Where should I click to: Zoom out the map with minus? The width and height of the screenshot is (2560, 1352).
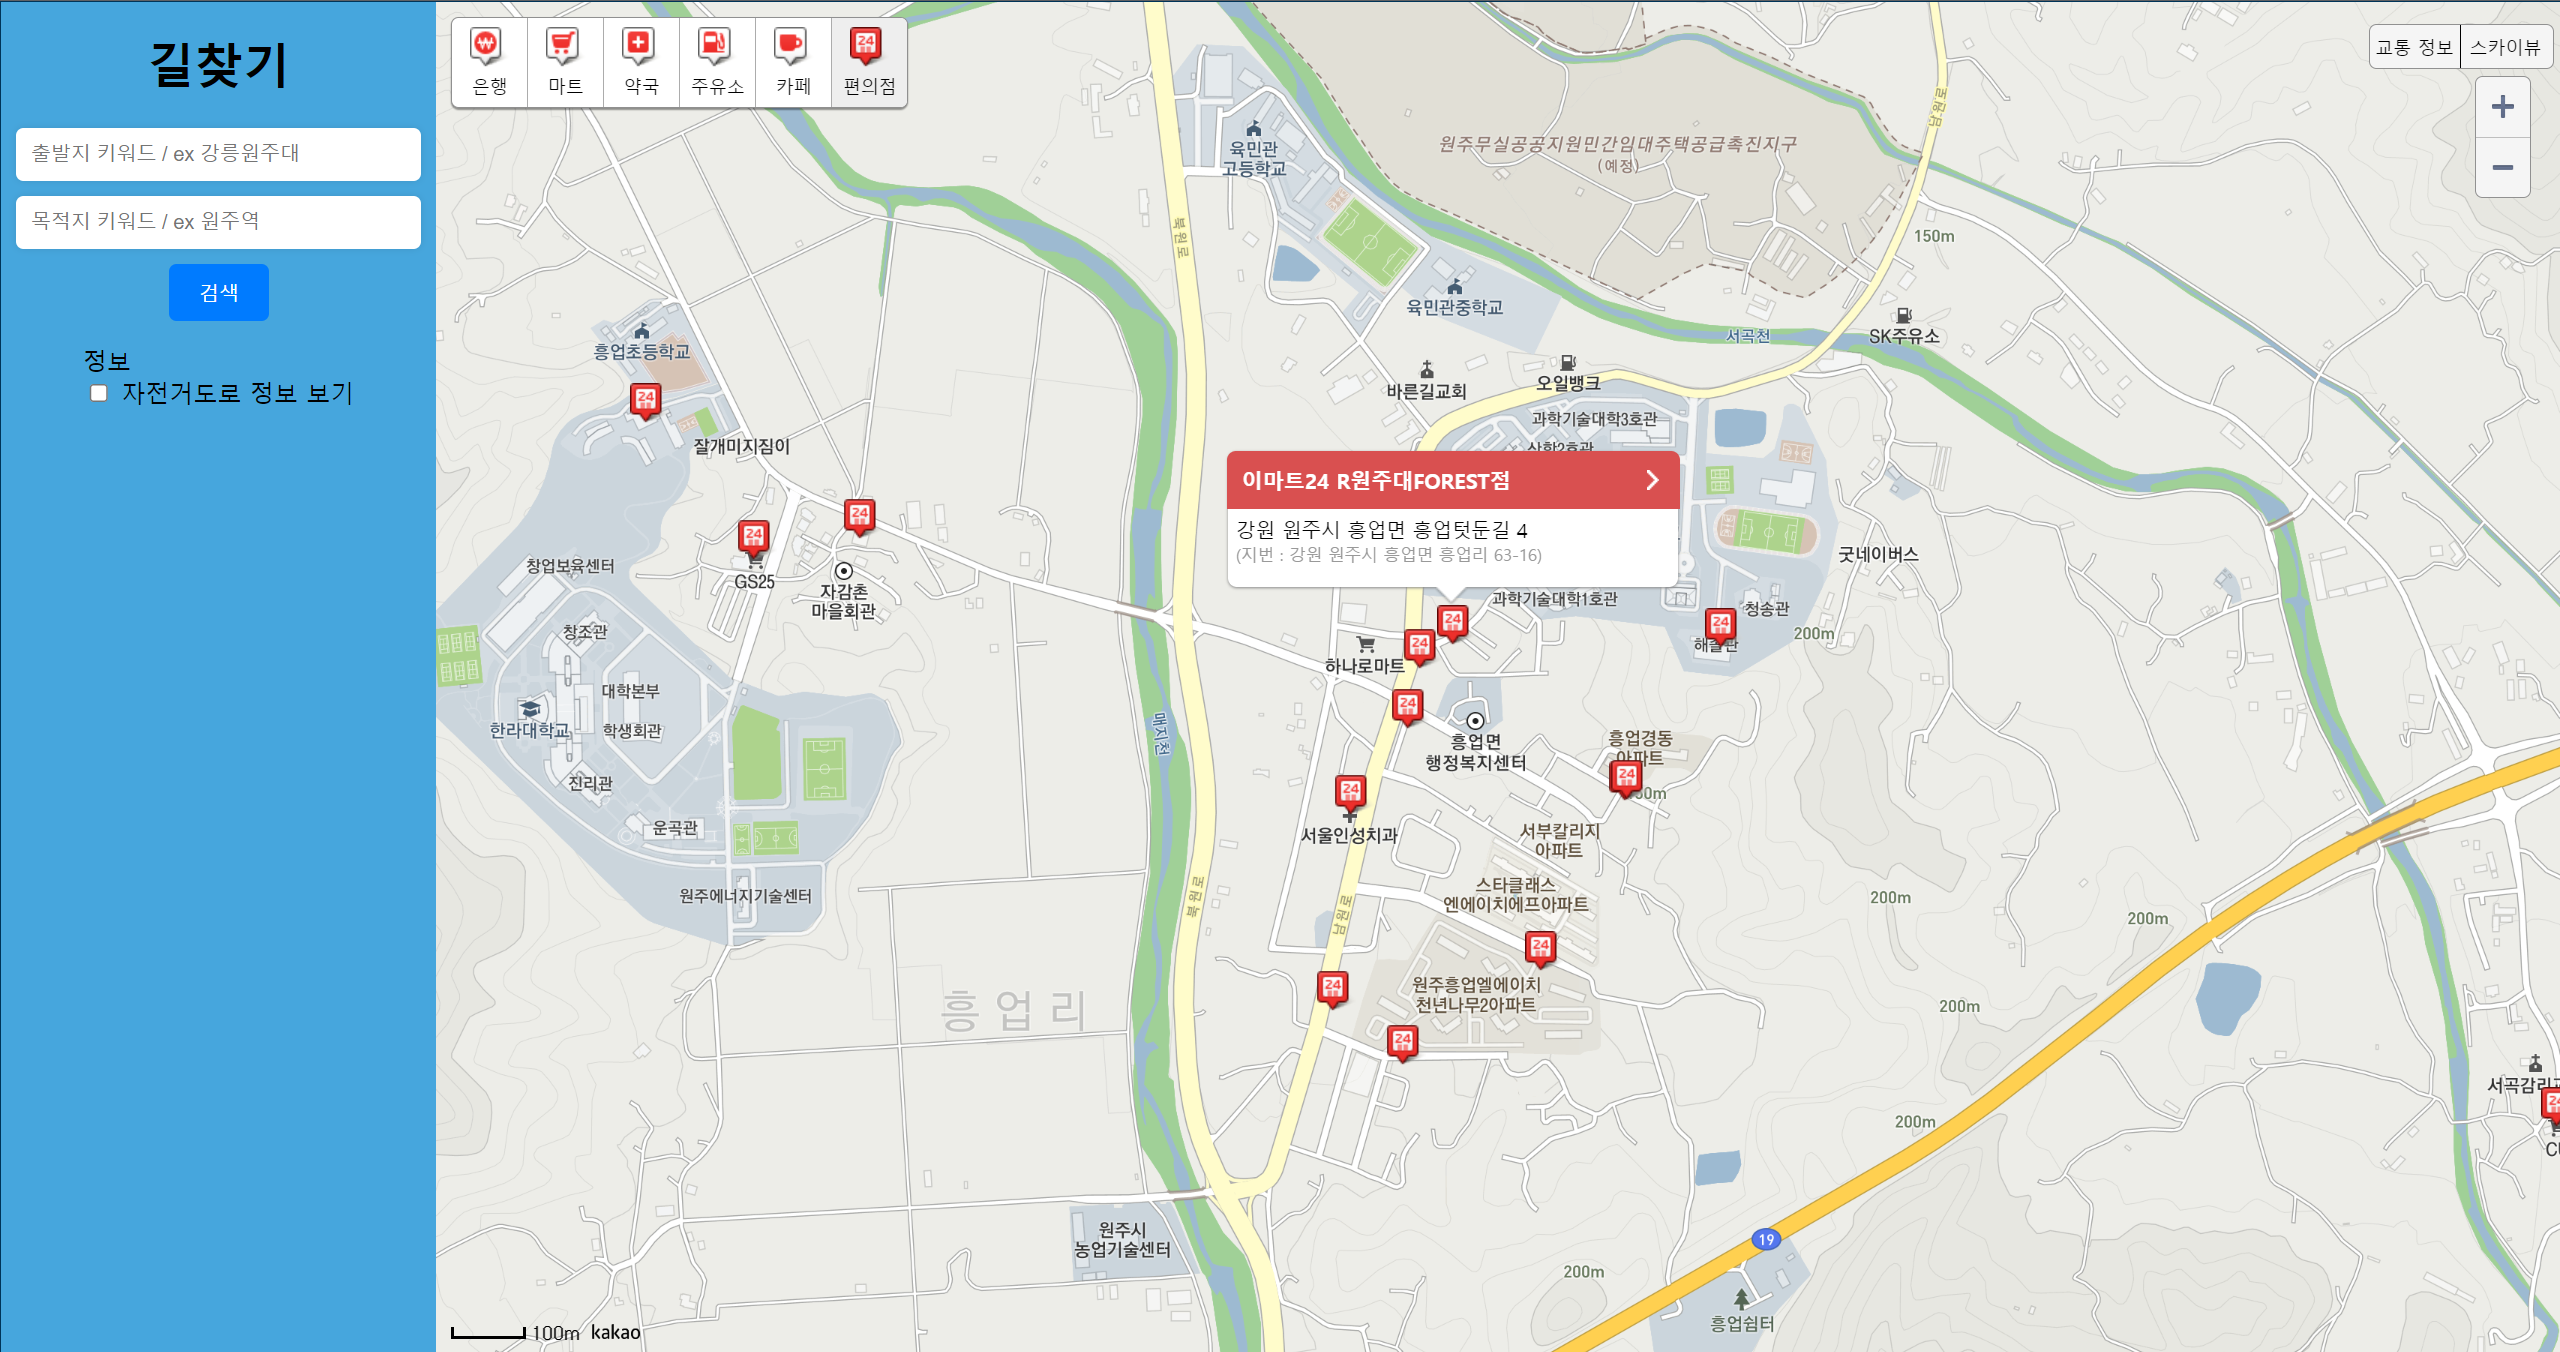point(2502,167)
